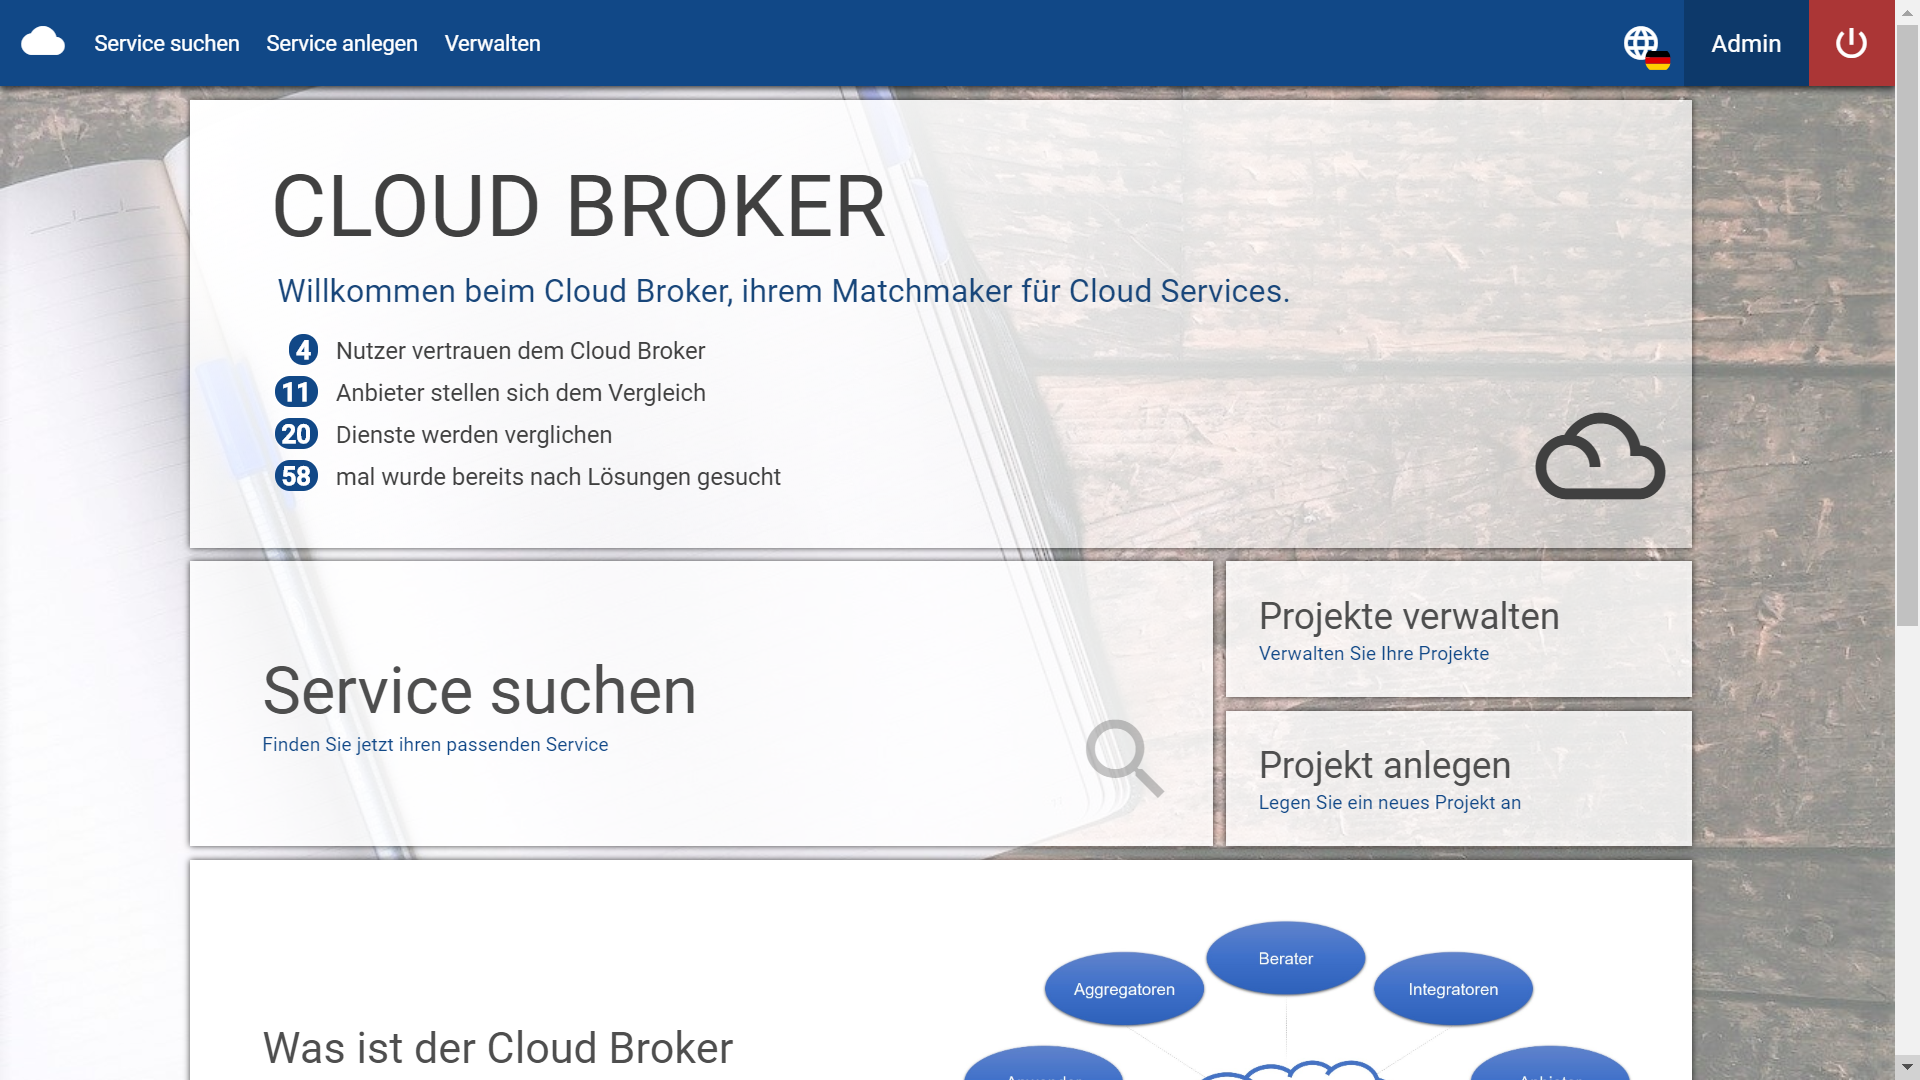
Task: Open Service anlegen menu item
Action: [x=342, y=43]
